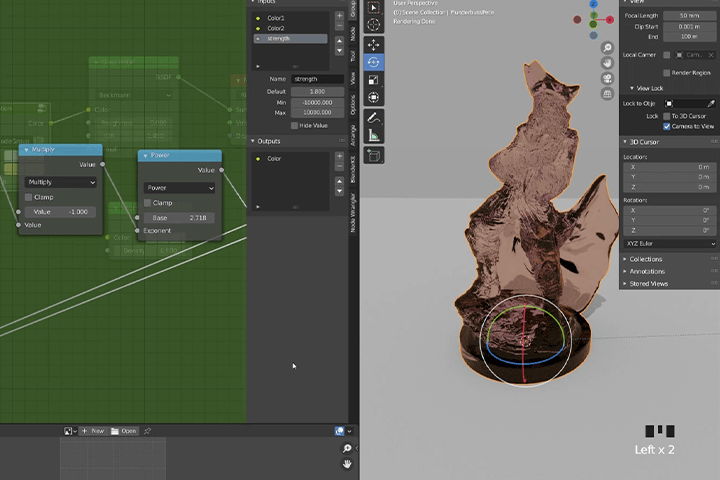Switch to Options sidebar tab
This screenshot has height=480, width=720.
pyautogui.click(x=353, y=105)
